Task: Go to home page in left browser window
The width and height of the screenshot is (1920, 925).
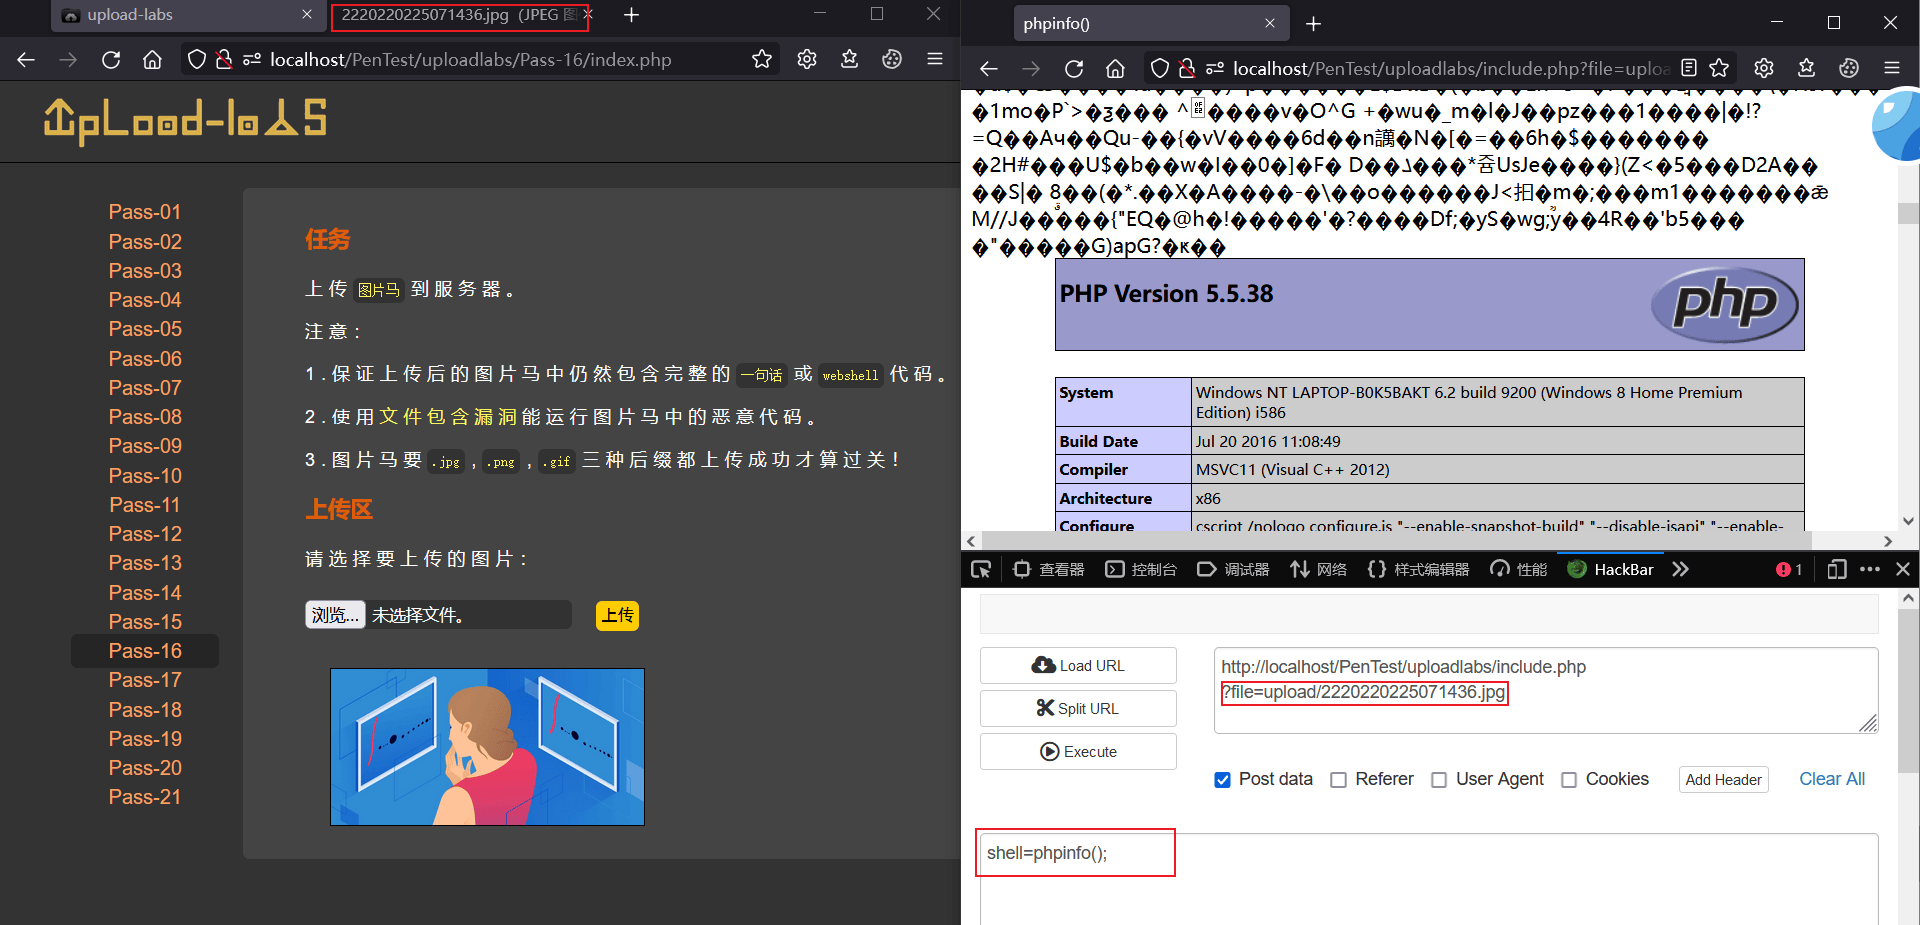Action: point(152,60)
